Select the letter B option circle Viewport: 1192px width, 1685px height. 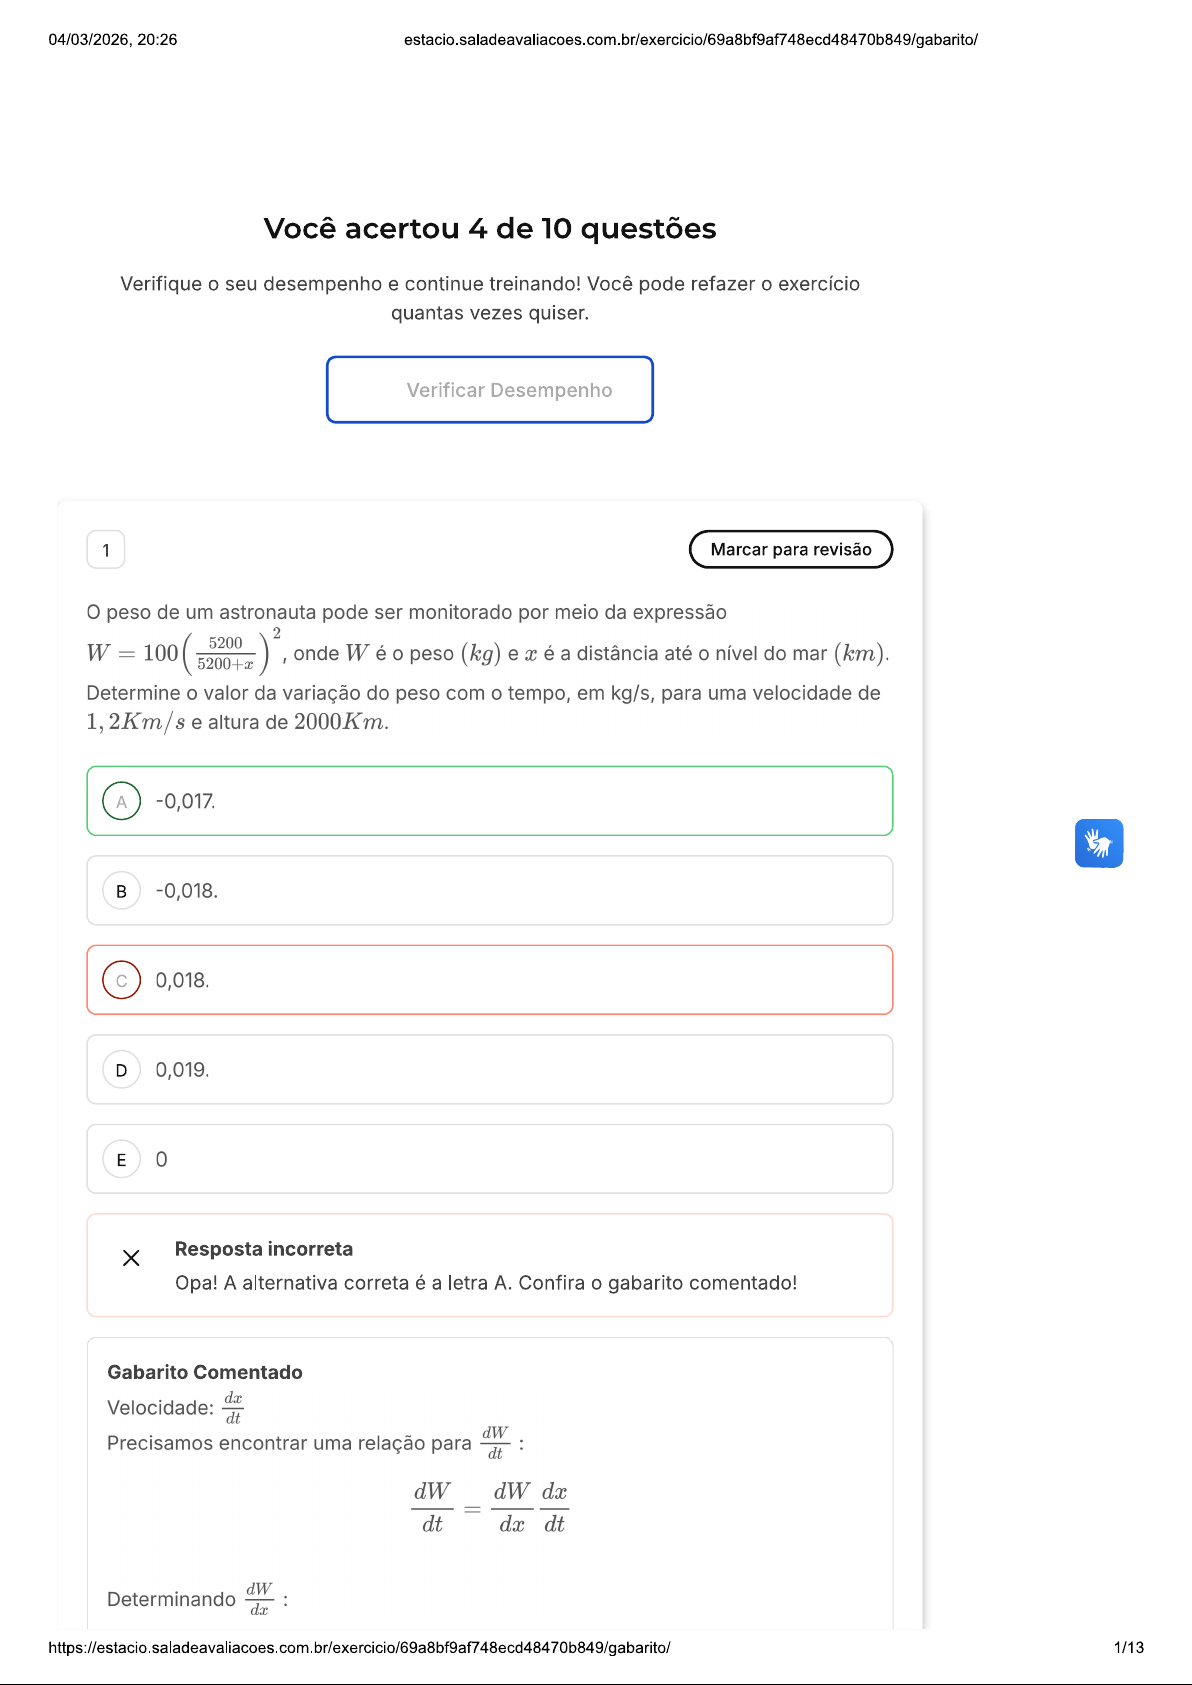pyautogui.click(x=122, y=891)
